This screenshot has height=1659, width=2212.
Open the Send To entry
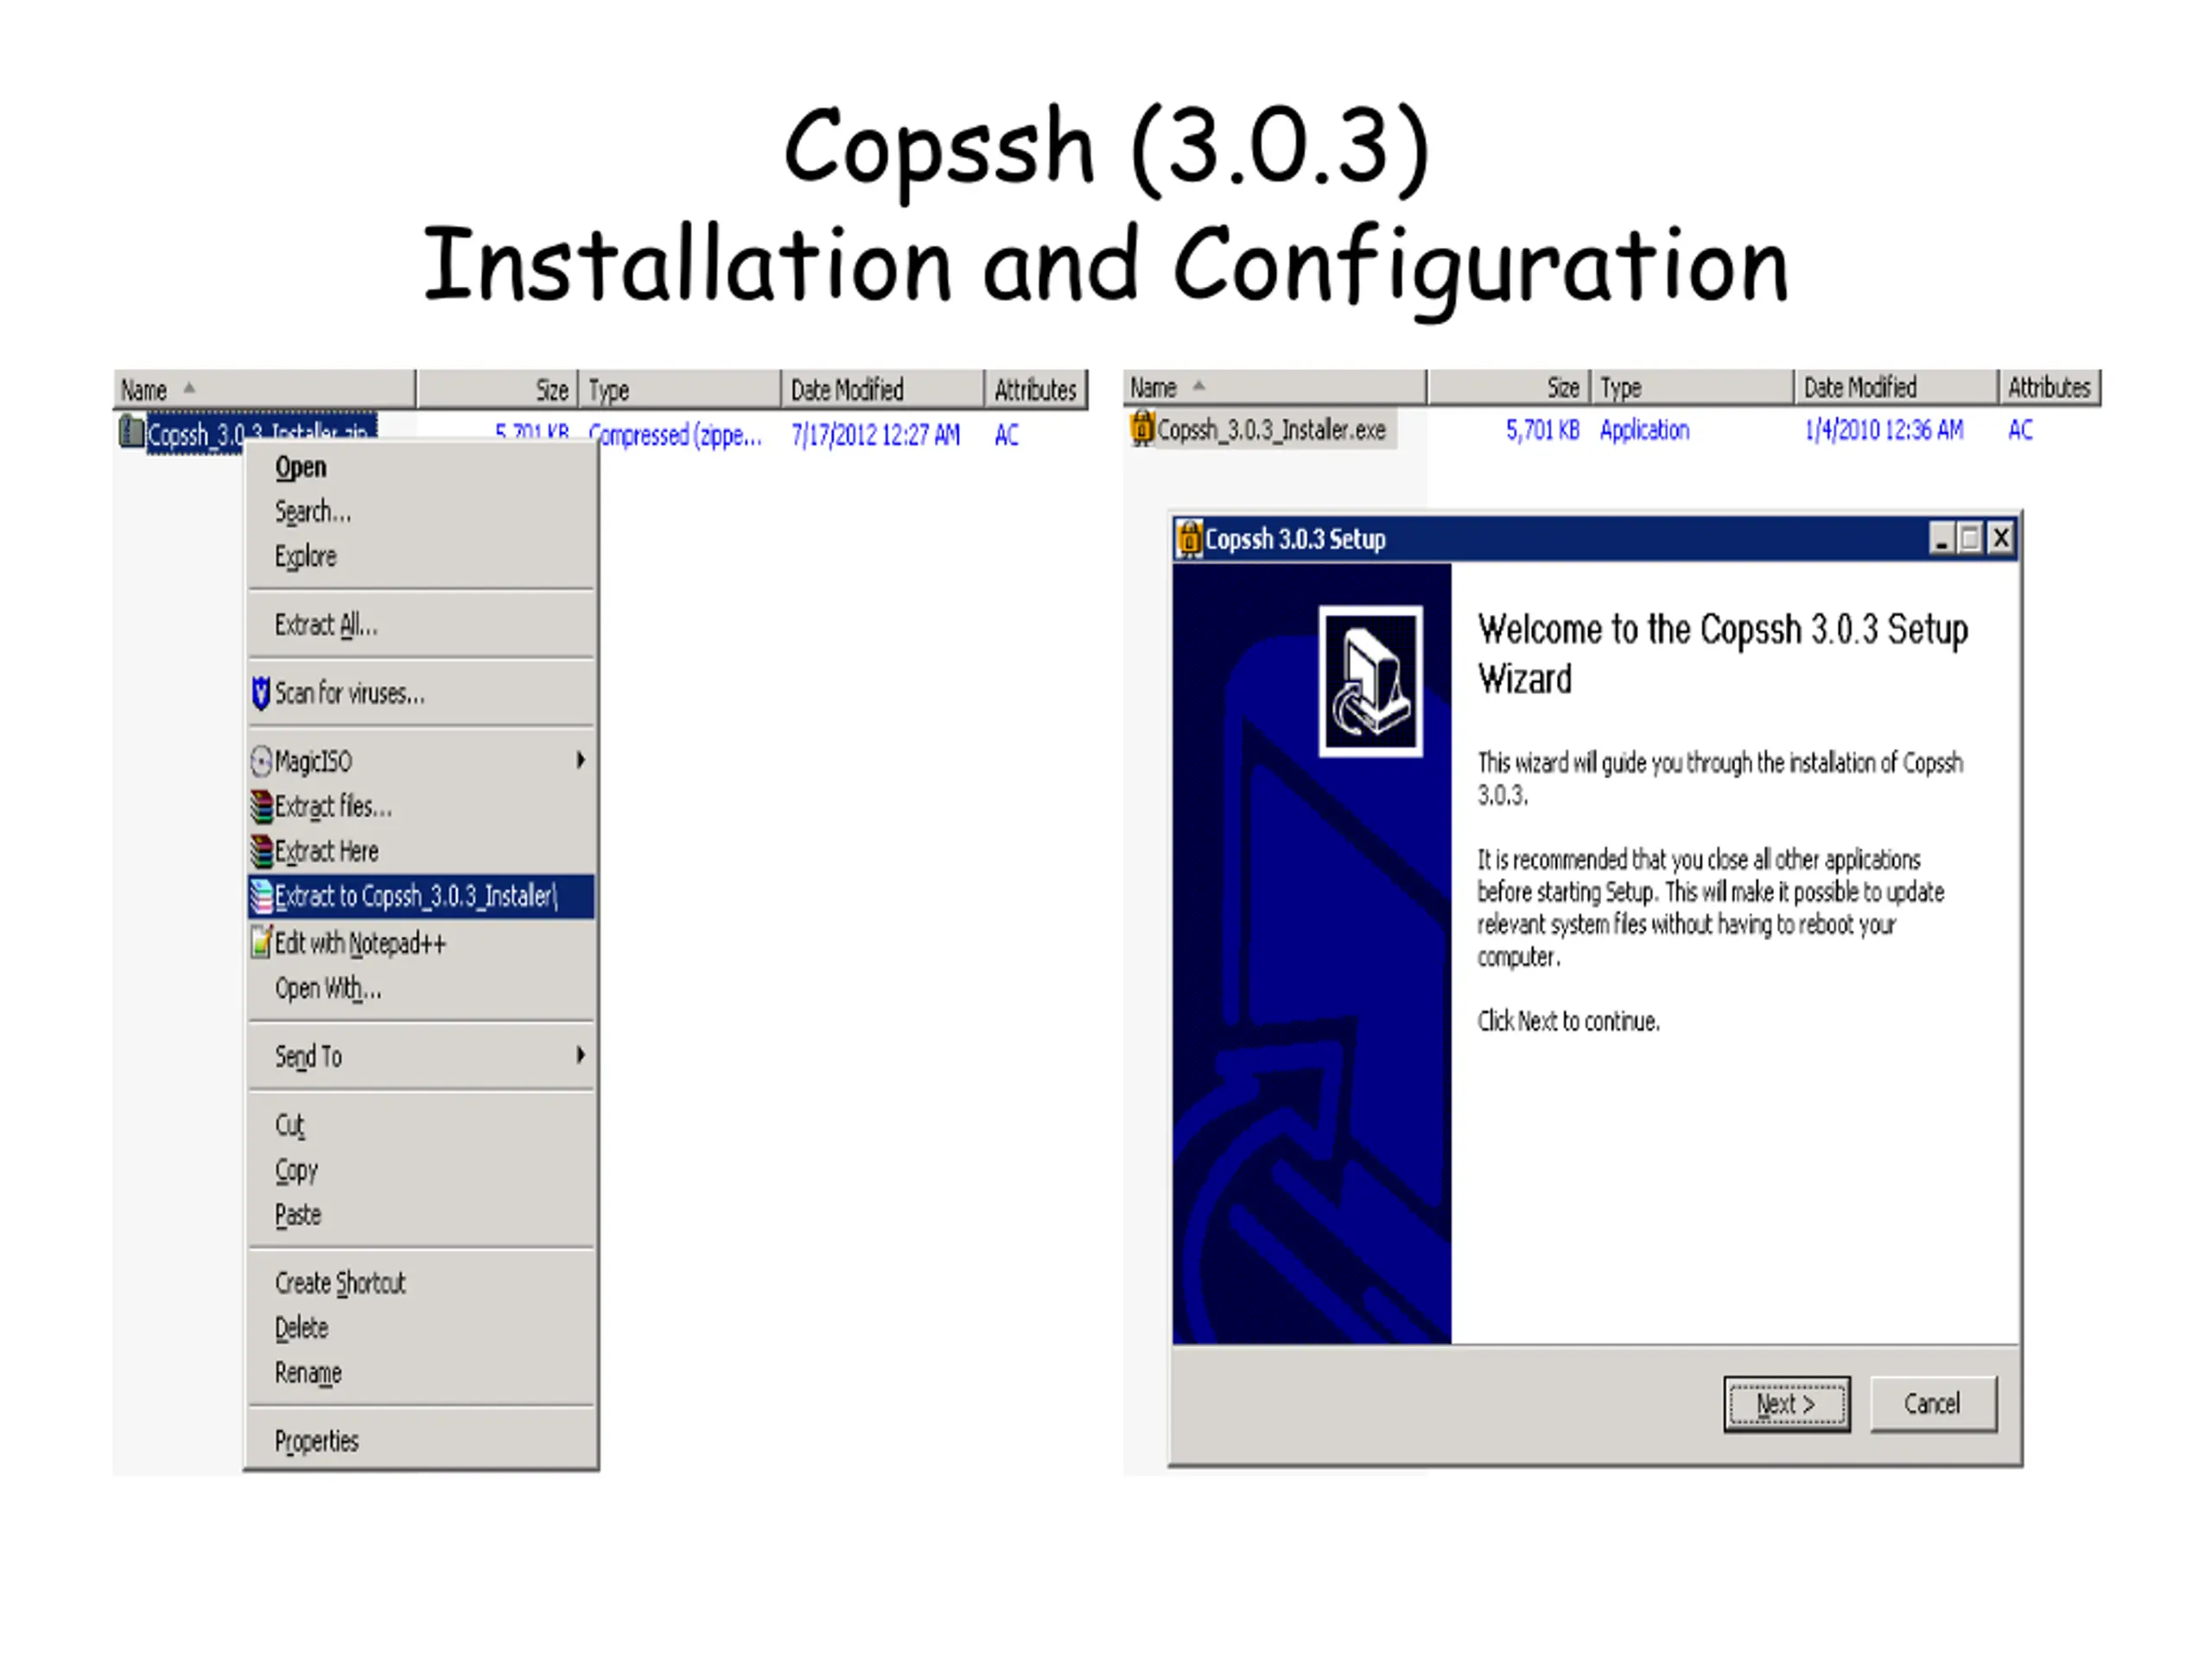point(420,1056)
